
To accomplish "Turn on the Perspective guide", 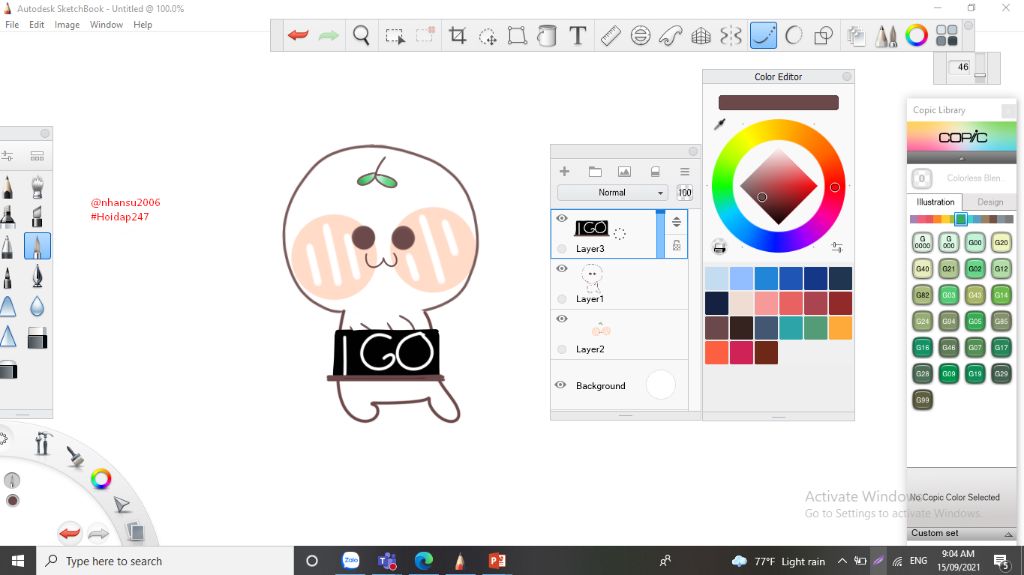I will click(701, 35).
